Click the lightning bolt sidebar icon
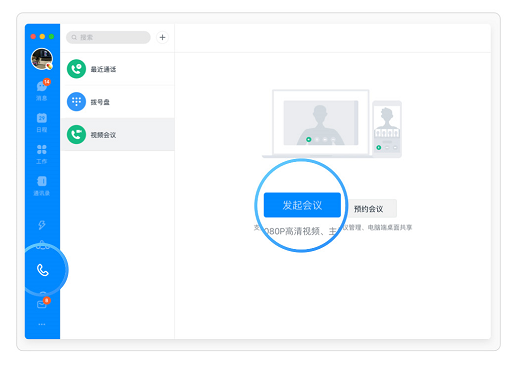Image resolution: width=519 pixels, height=371 pixels. pyautogui.click(x=42, y=225)
